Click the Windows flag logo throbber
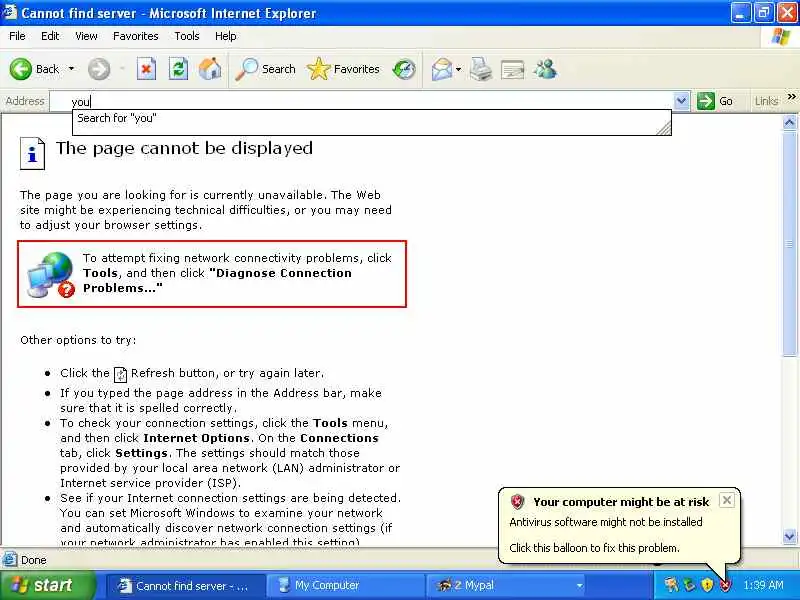The width and height of the screenshot is (800, 600). coord(780,37)
